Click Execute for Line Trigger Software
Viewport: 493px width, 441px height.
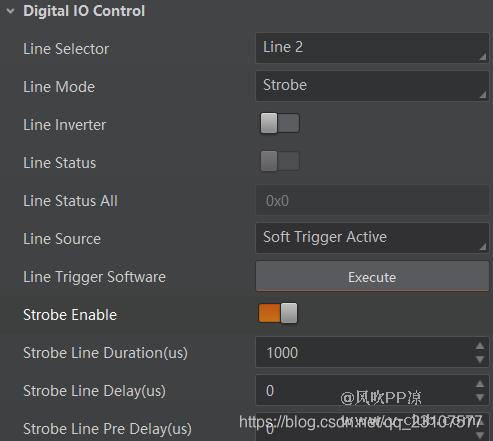pyautogui.click(x=372, y=276)
